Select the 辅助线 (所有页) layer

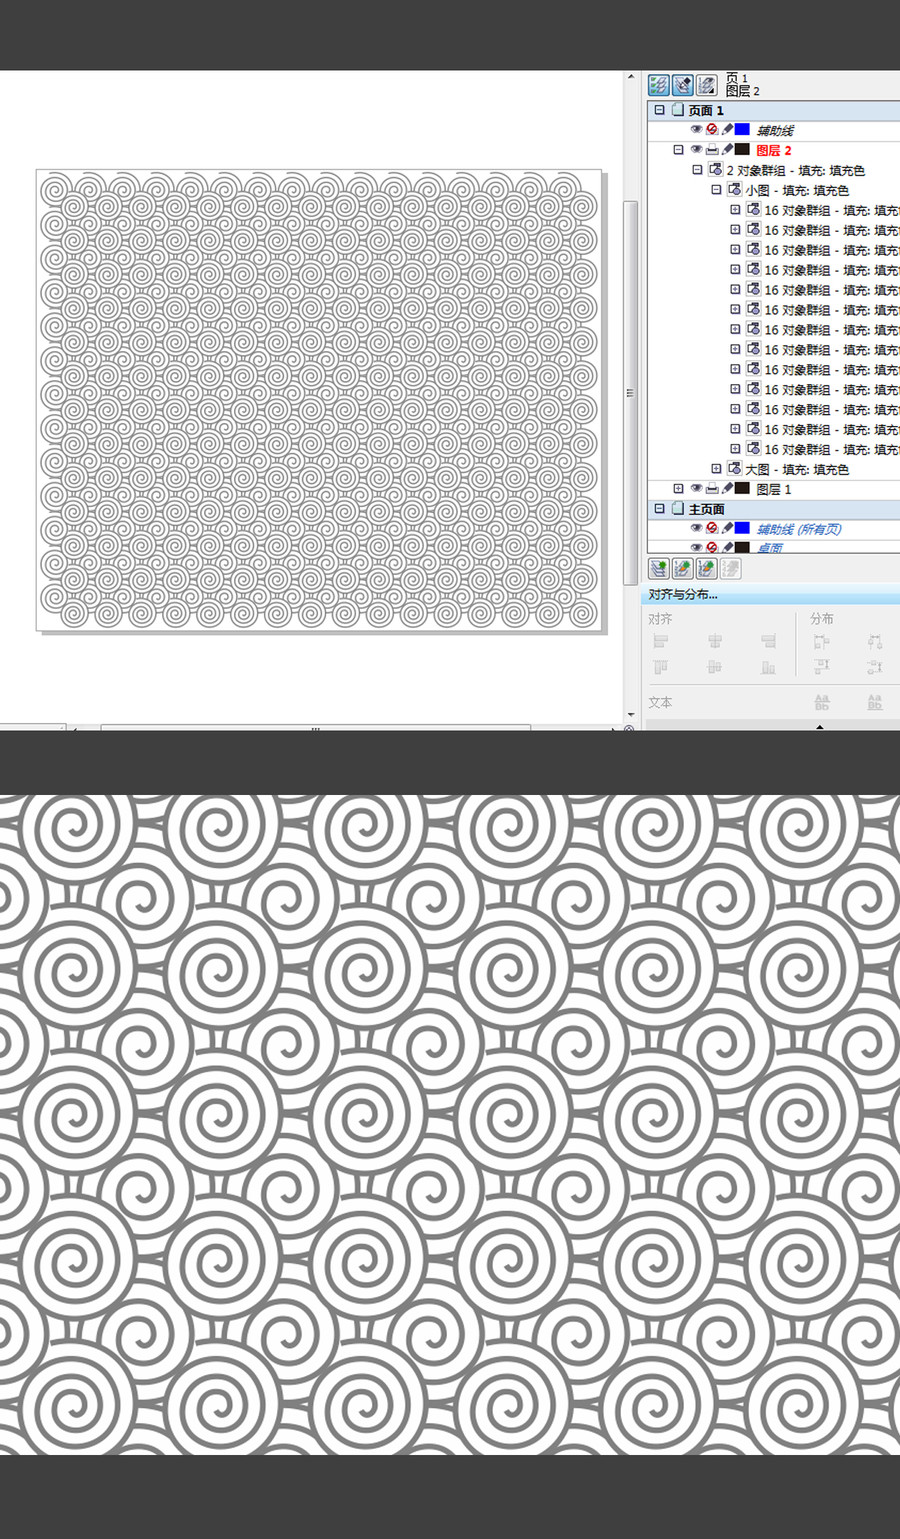799,529
